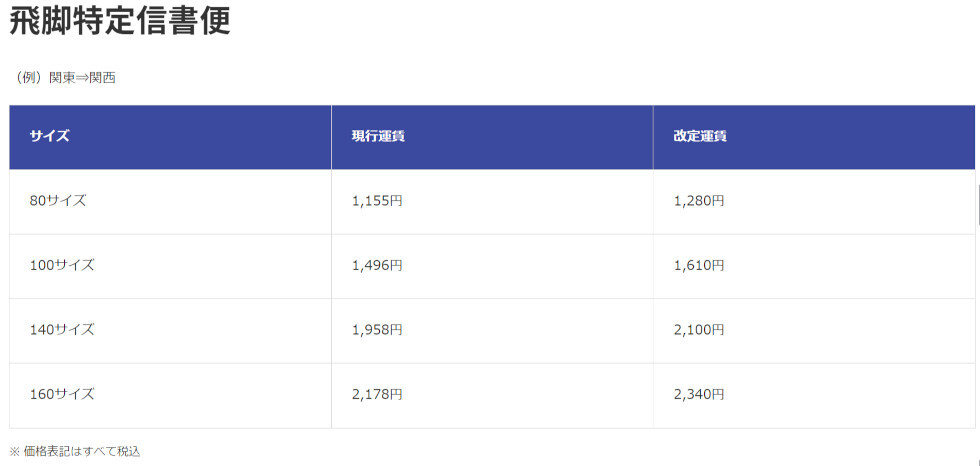This screenshot has height=466, width=980.
Task: Click the 1,155円 current fare cell
Action: pyautogui.click(x=377, y=201)
